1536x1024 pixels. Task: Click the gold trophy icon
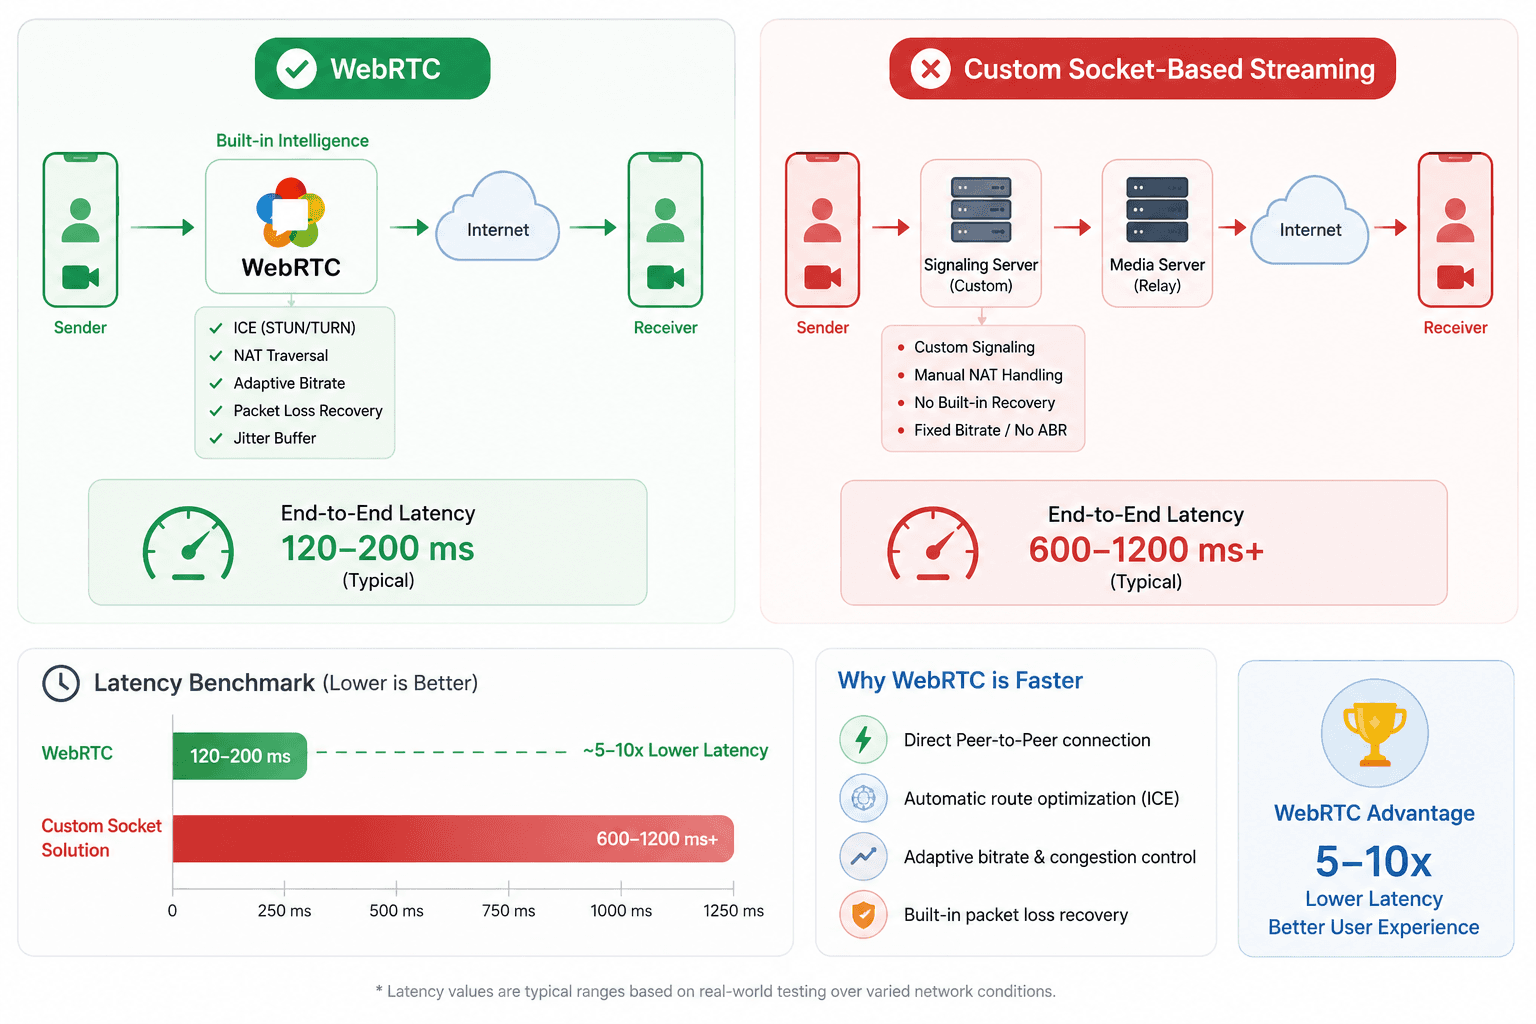[x=1375, y=734]
